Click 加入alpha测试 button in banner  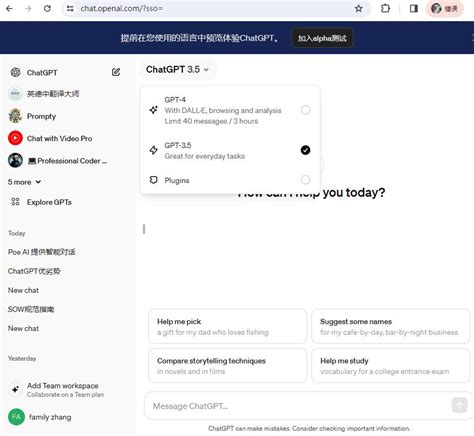pos(322,38)
